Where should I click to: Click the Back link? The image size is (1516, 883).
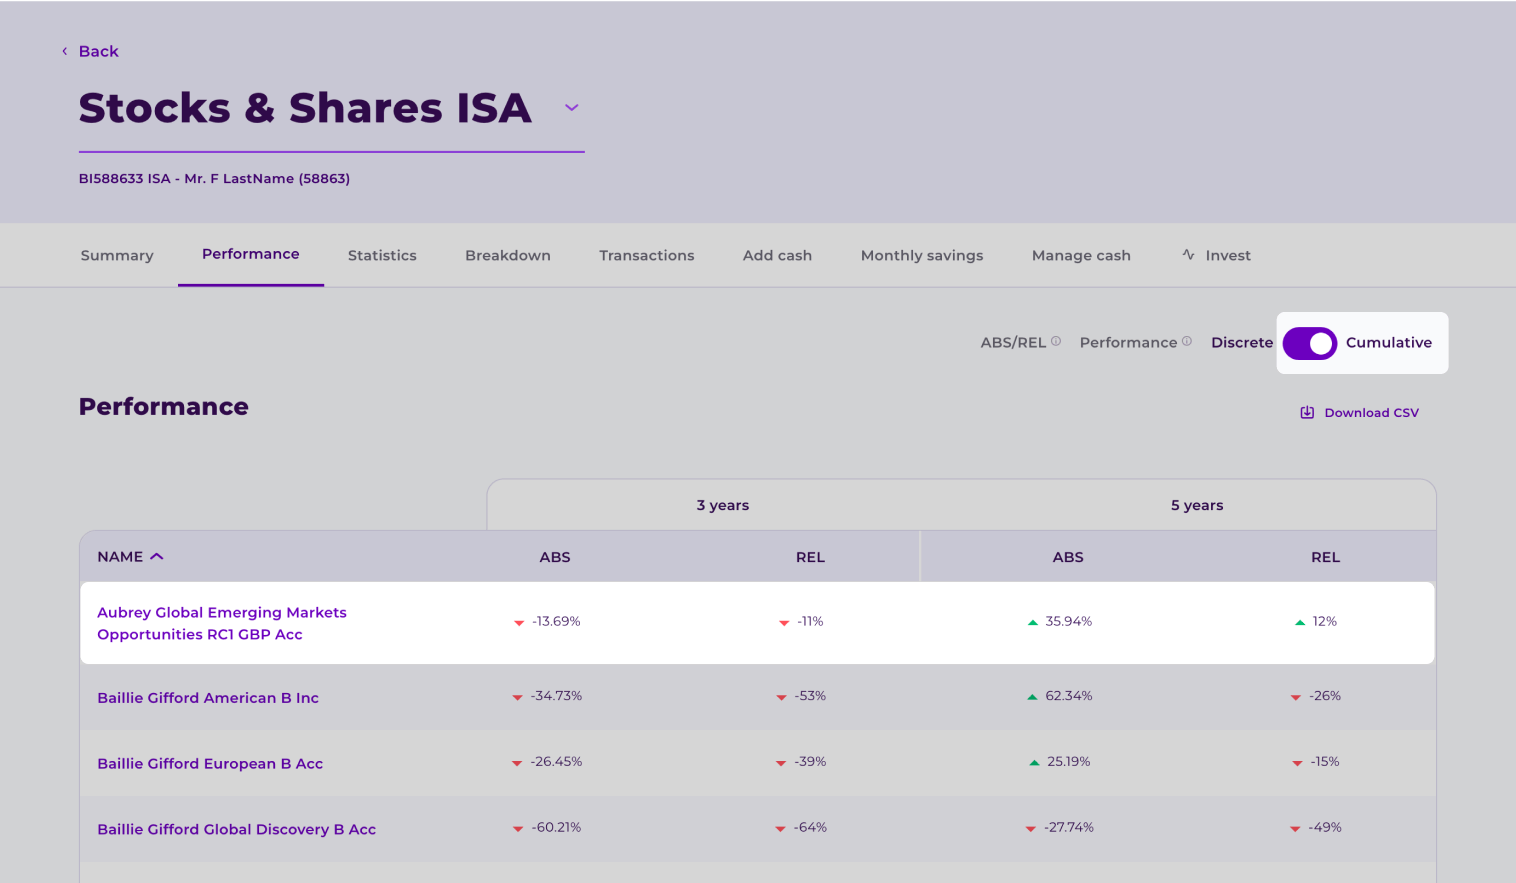pos(98,51)
